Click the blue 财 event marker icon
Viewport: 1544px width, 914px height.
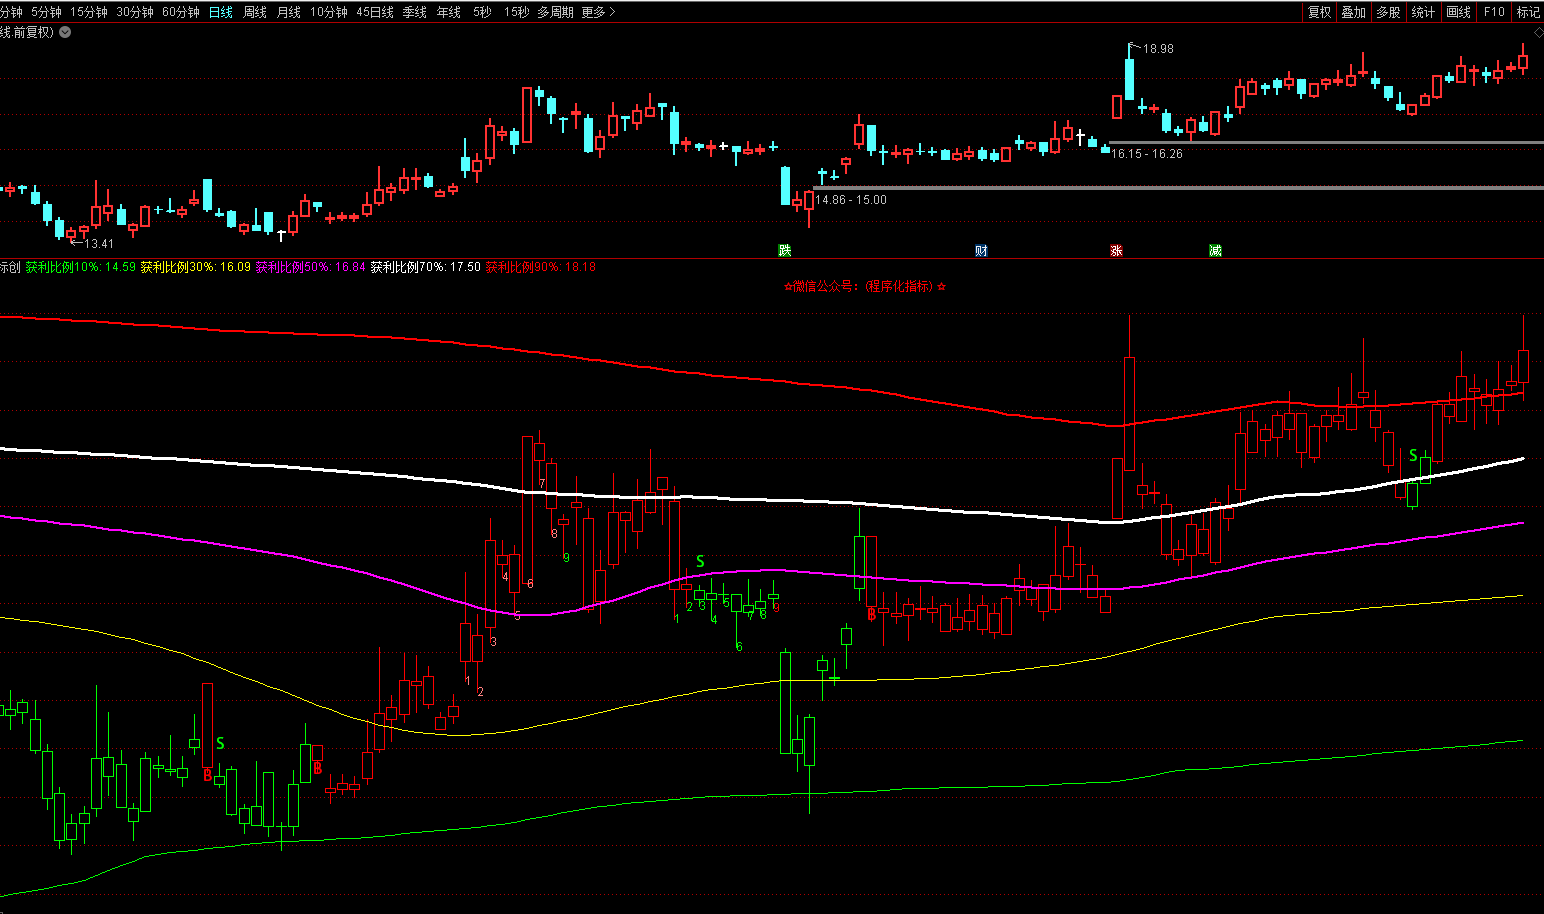[981, 250]
